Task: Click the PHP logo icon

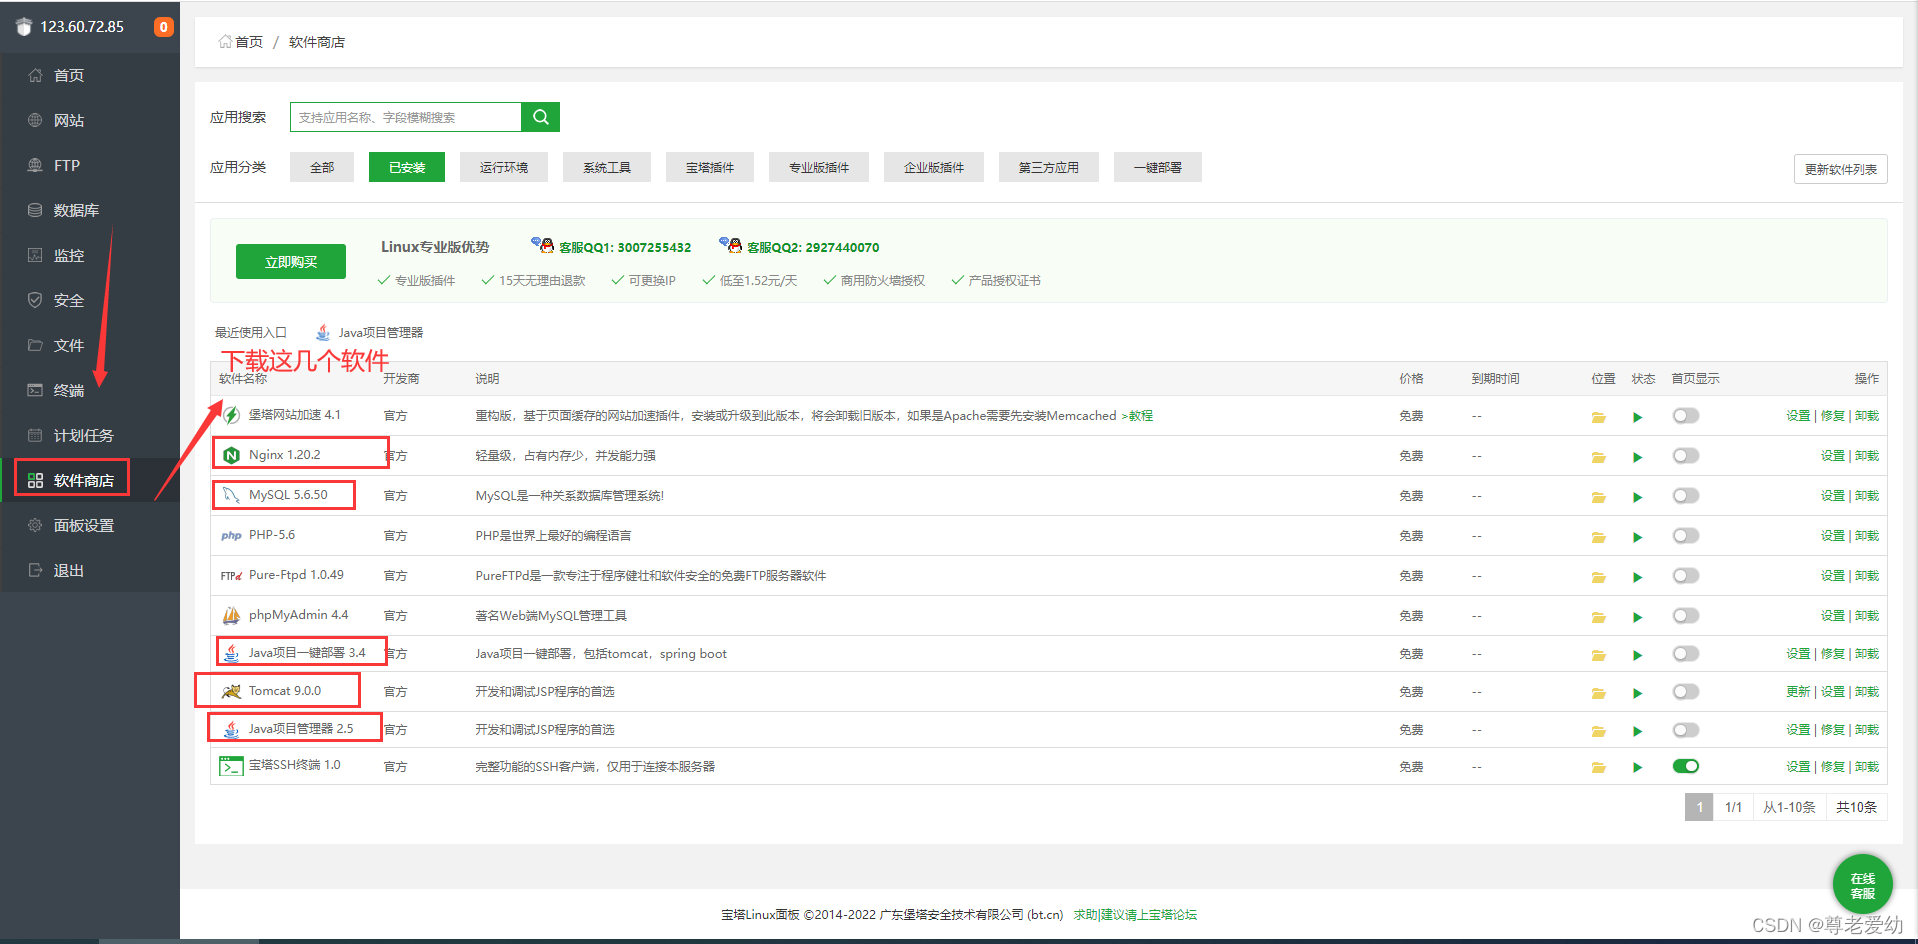Action: point(231,536)
